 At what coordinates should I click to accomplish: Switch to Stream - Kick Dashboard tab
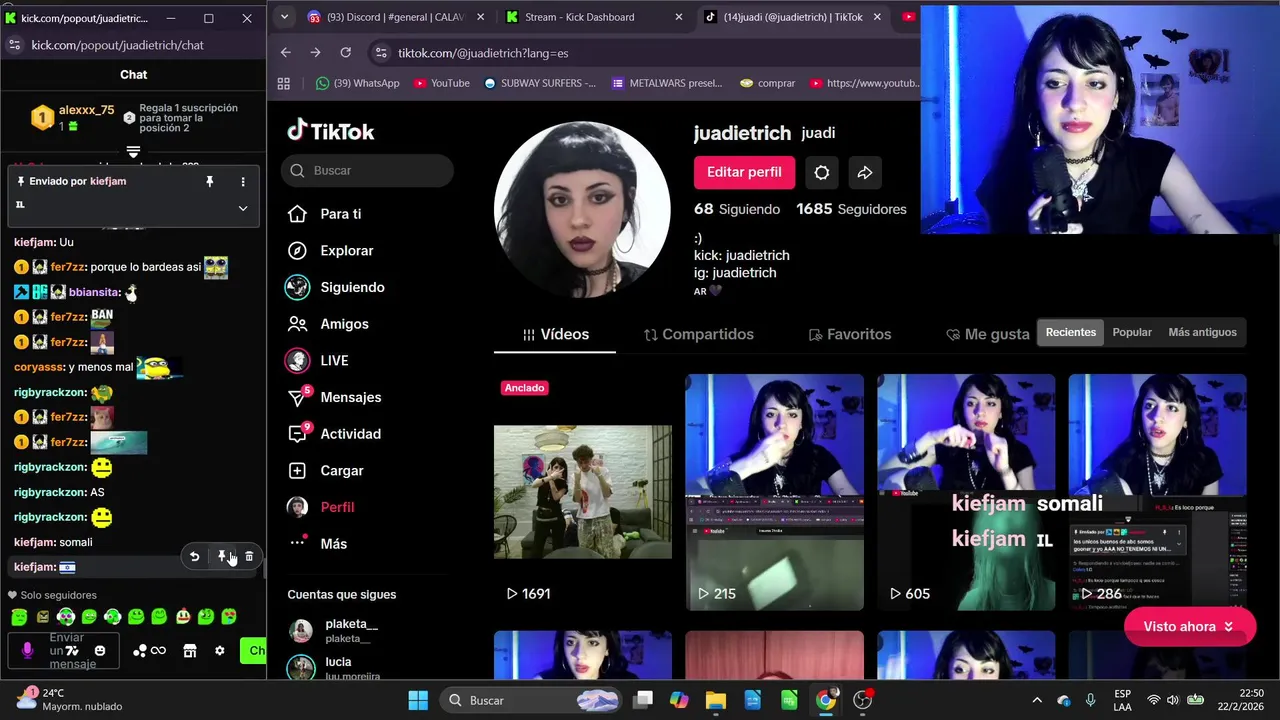(594, 17)
